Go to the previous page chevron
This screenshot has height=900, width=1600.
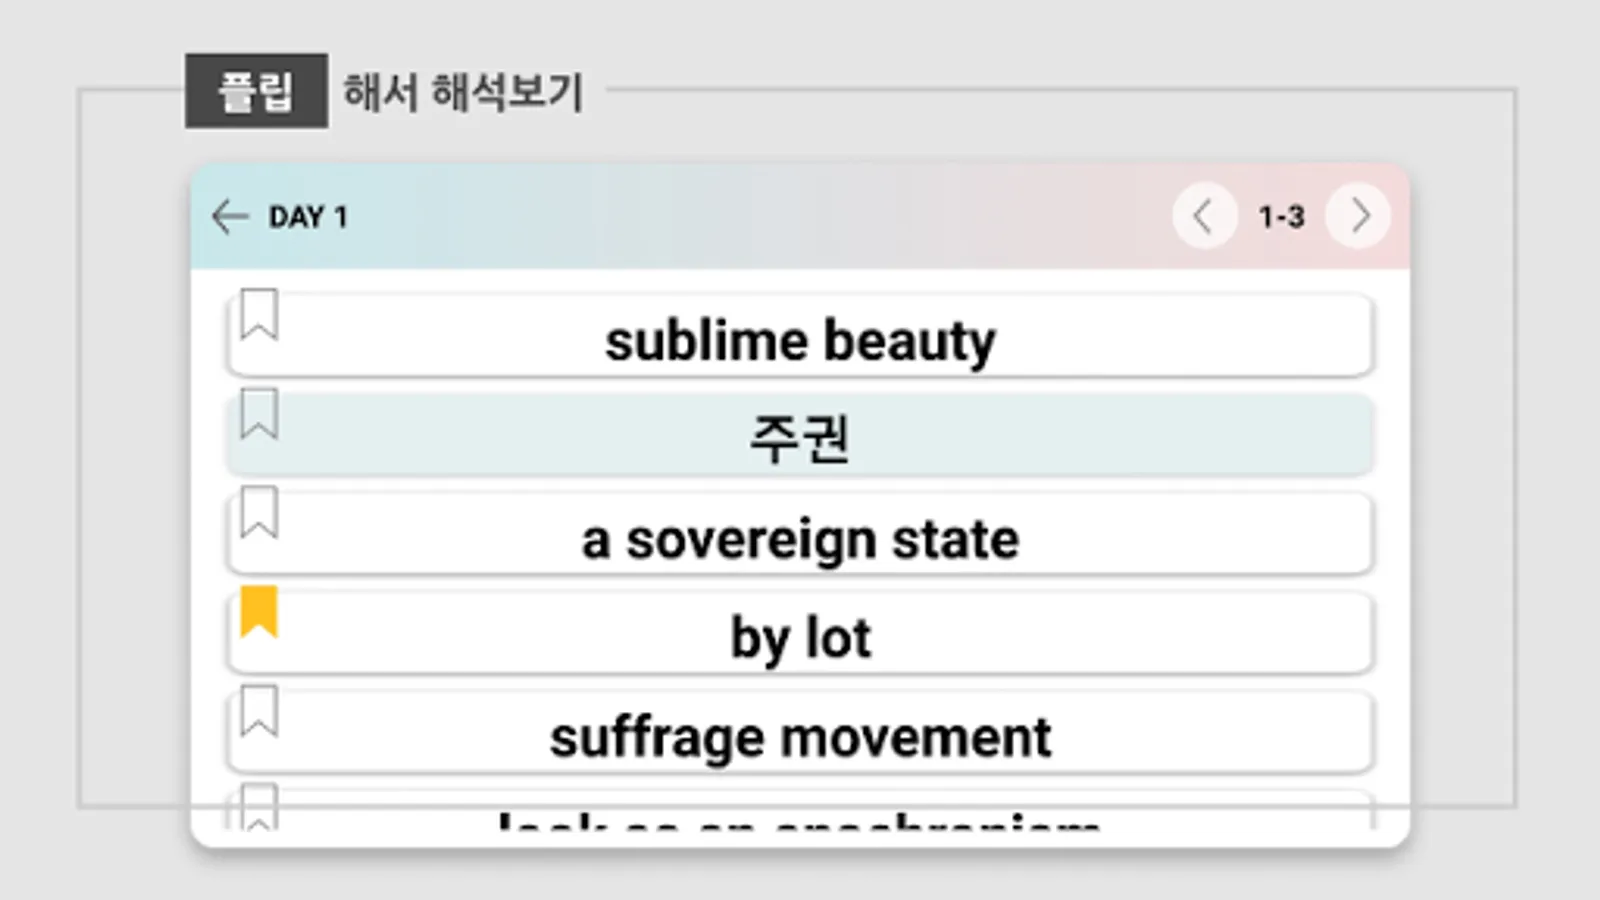click(1203, 216)
